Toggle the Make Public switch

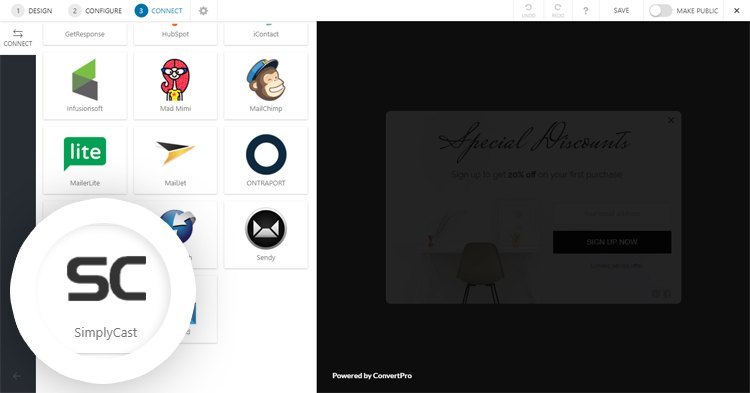point(661,11)
